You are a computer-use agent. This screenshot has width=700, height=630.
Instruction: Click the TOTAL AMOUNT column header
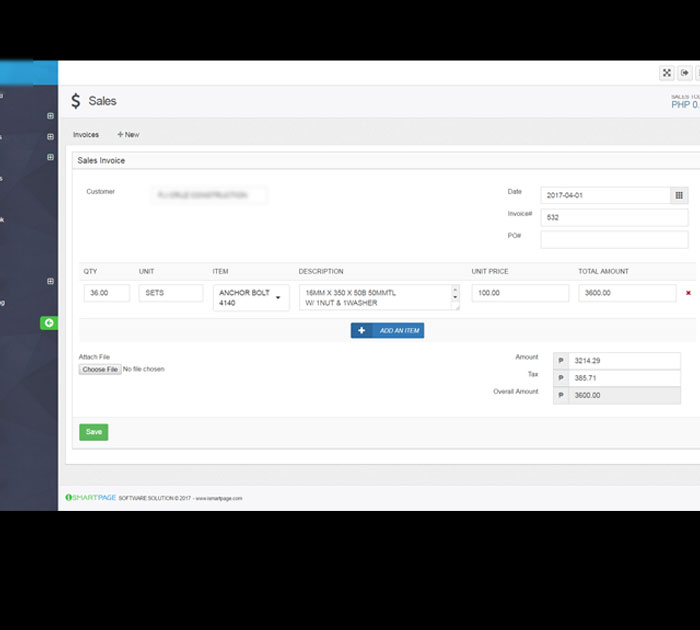pyautogui.click(x=603, y=271)
